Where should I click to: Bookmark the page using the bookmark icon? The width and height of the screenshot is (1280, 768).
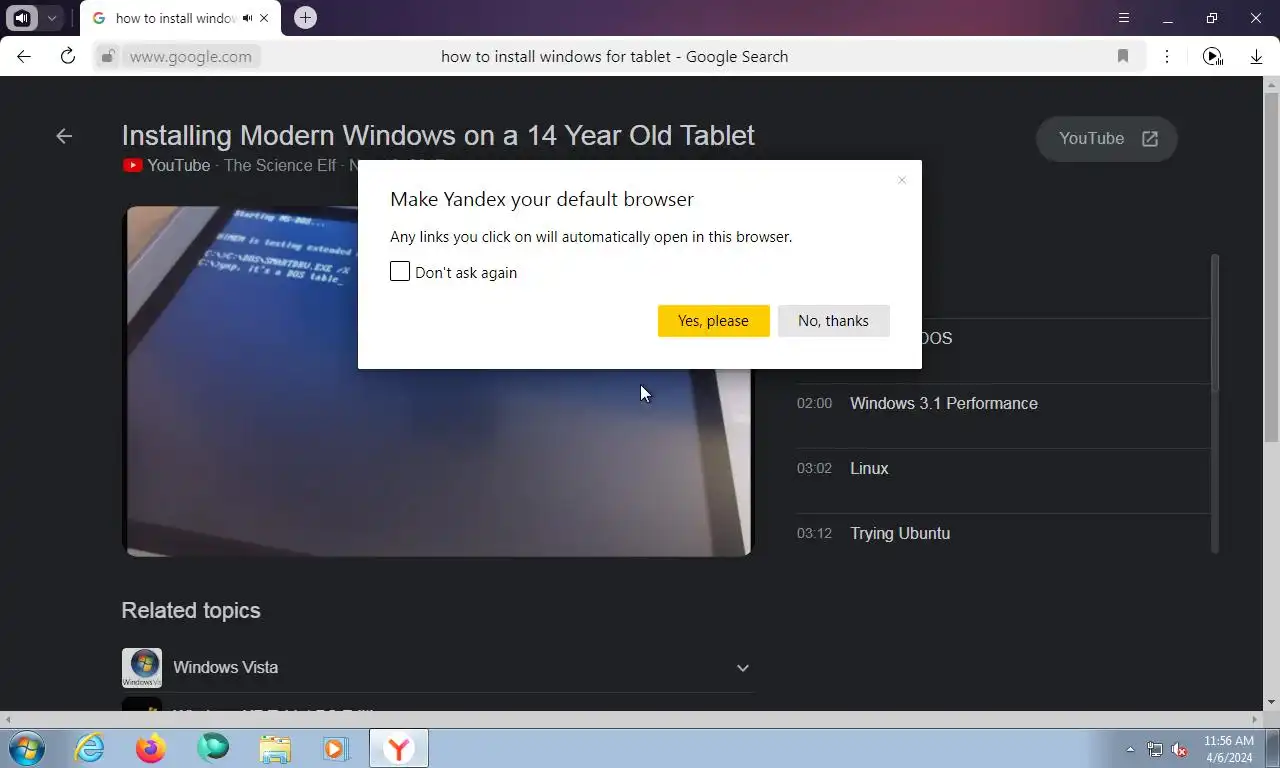[x=1123, y=56]
